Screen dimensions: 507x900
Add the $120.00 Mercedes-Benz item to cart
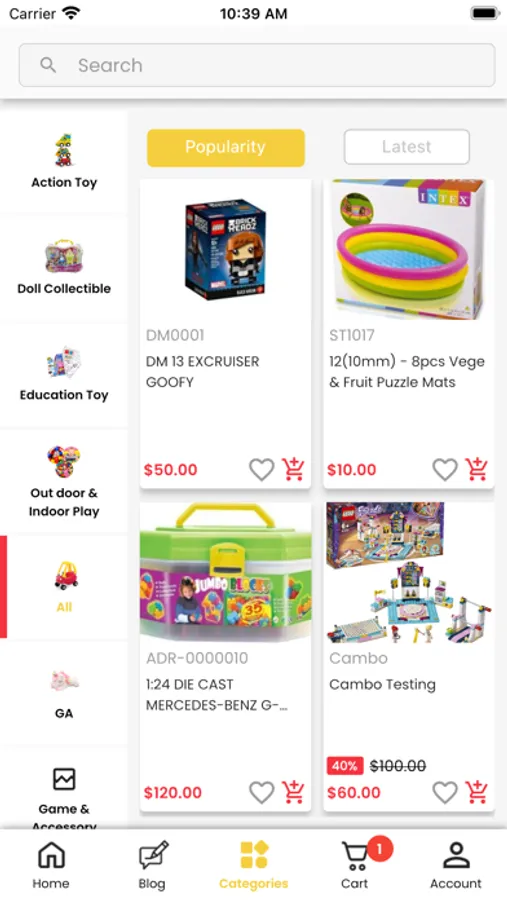(x=293, y=793)
